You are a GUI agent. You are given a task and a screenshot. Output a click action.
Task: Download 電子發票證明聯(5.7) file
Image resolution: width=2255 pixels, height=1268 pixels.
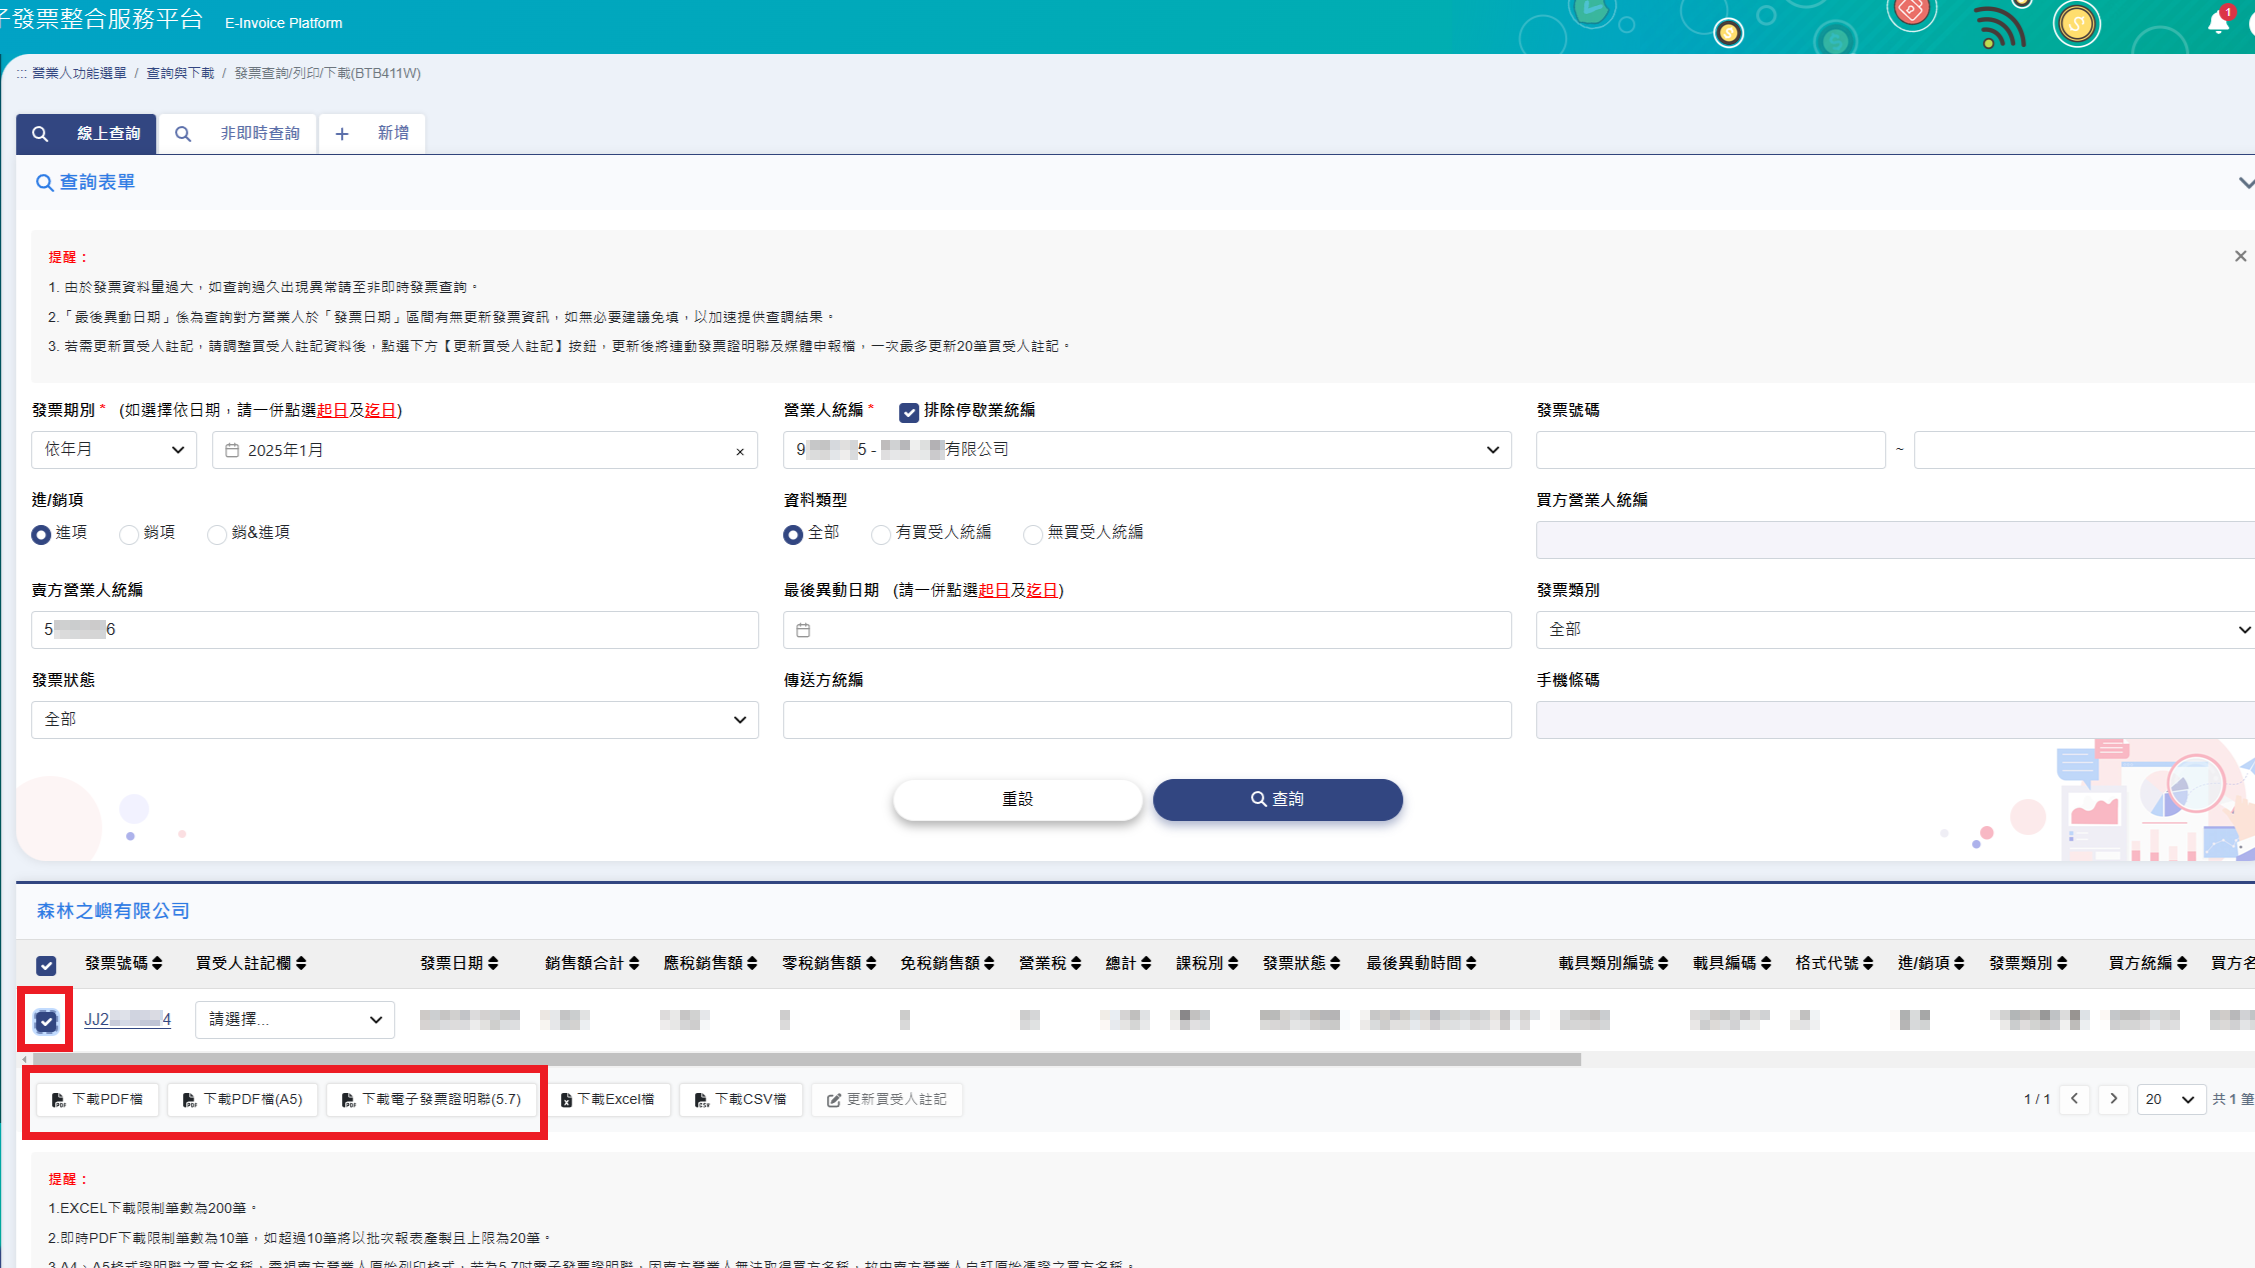(432, 1100)
